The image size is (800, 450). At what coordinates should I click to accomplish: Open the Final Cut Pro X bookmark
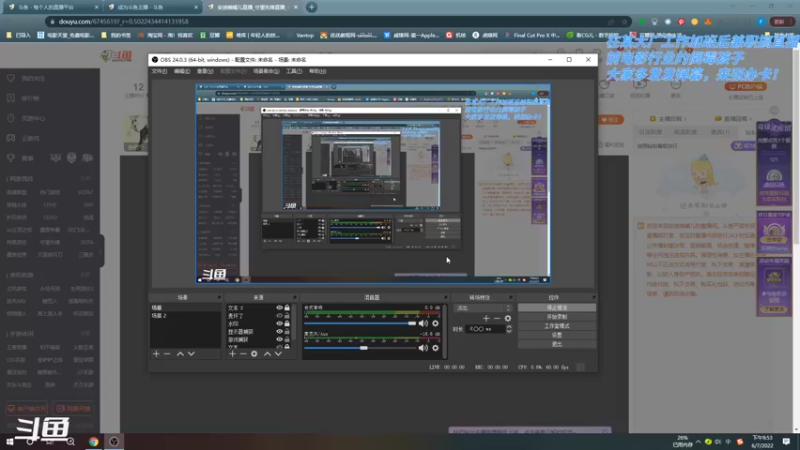click(x=532, y=35)
